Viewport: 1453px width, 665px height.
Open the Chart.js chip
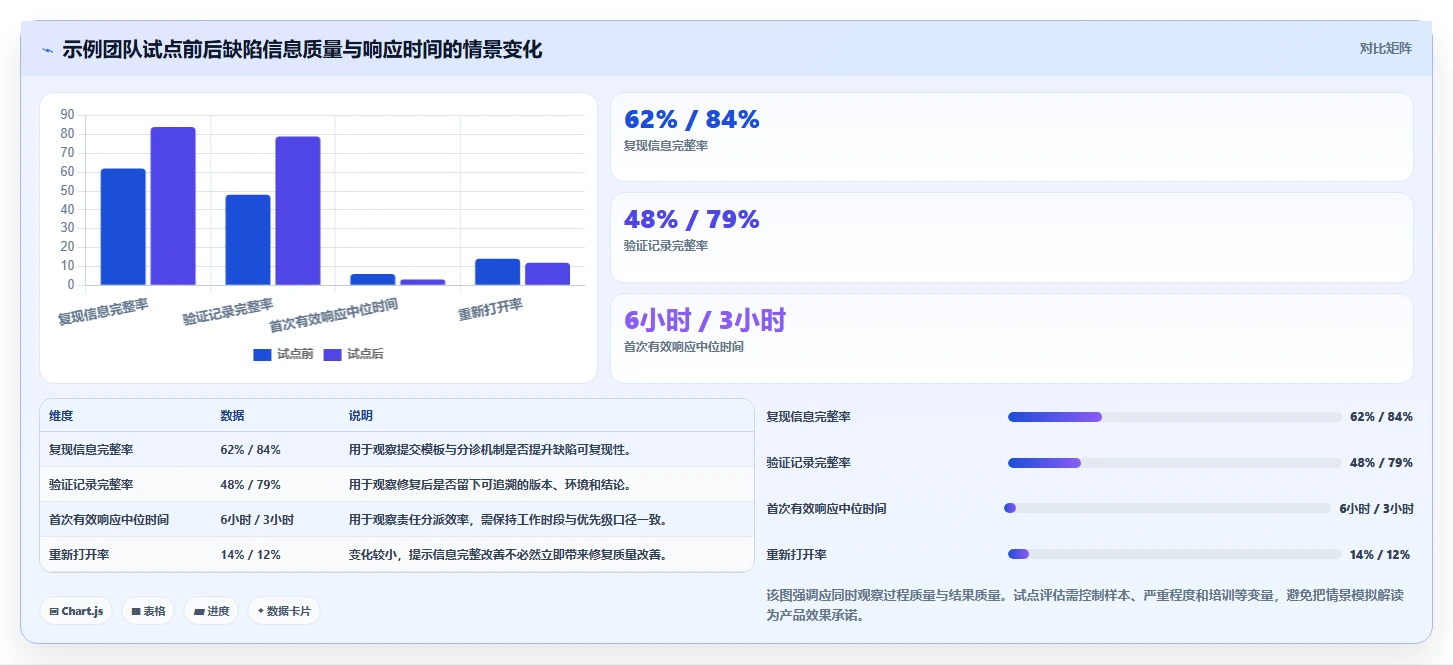[76, 611]
